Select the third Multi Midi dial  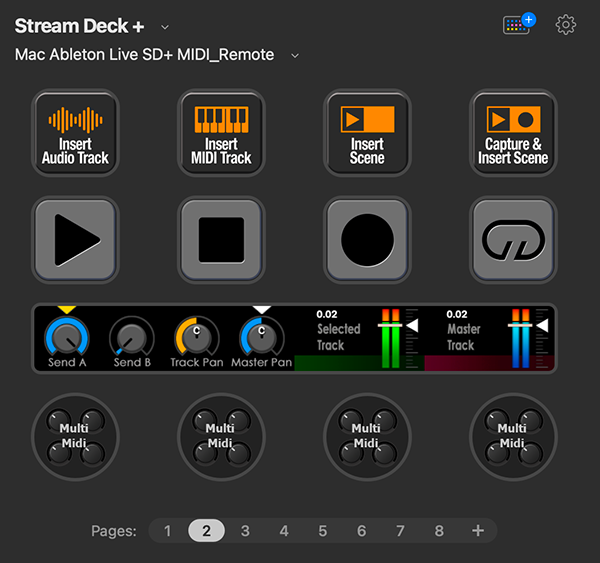(367, 437)
